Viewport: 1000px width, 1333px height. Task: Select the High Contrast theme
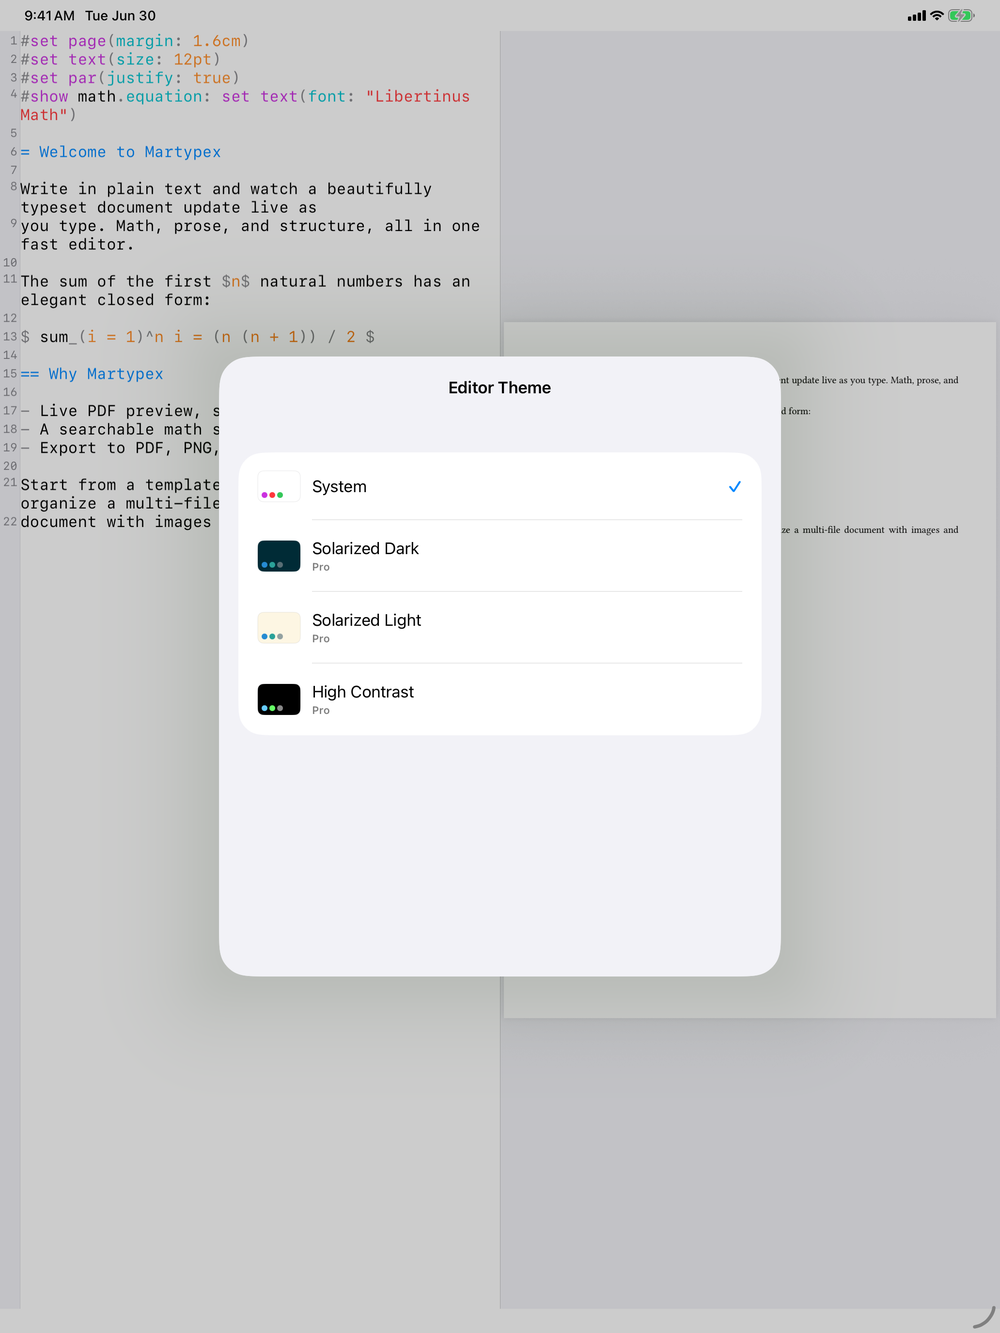pos(500,699)
